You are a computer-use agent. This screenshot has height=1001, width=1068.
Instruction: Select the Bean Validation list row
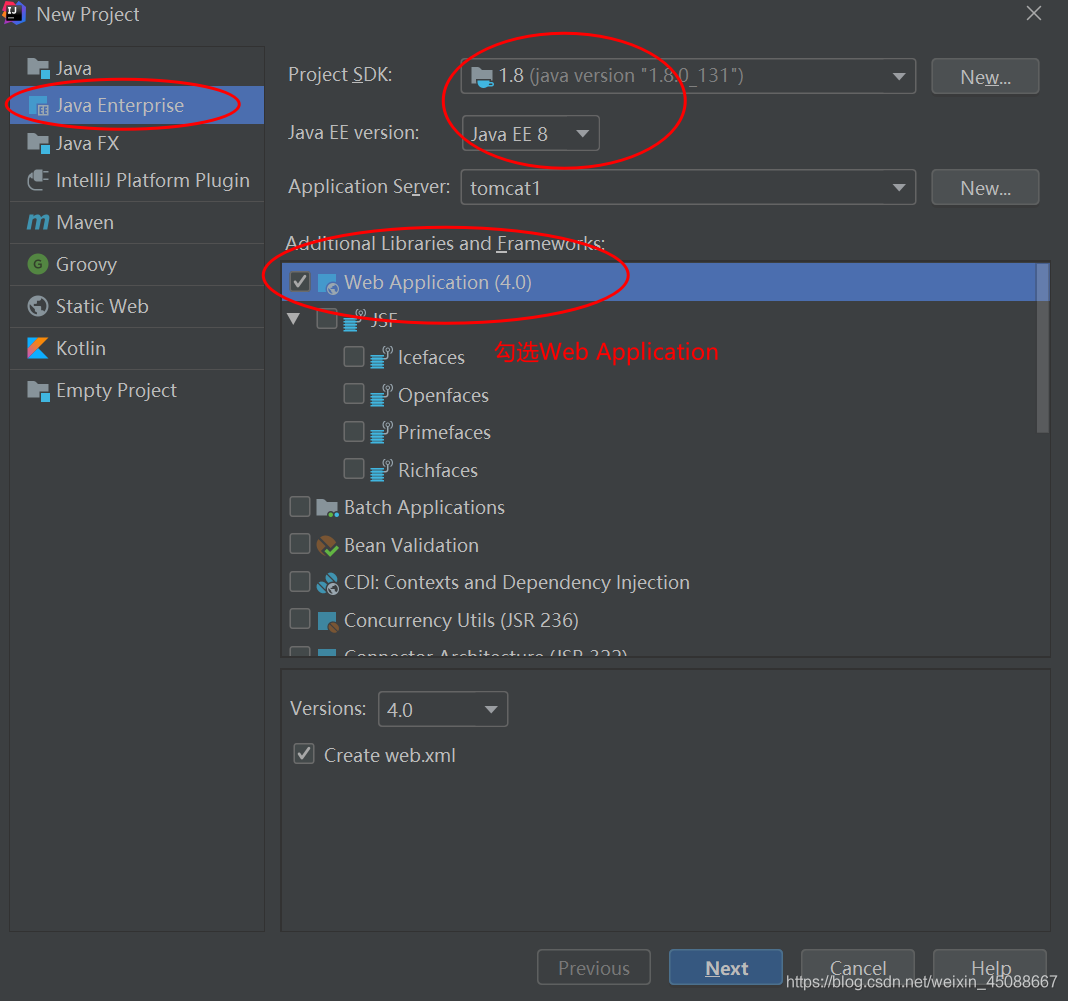[x=659, y=545]
